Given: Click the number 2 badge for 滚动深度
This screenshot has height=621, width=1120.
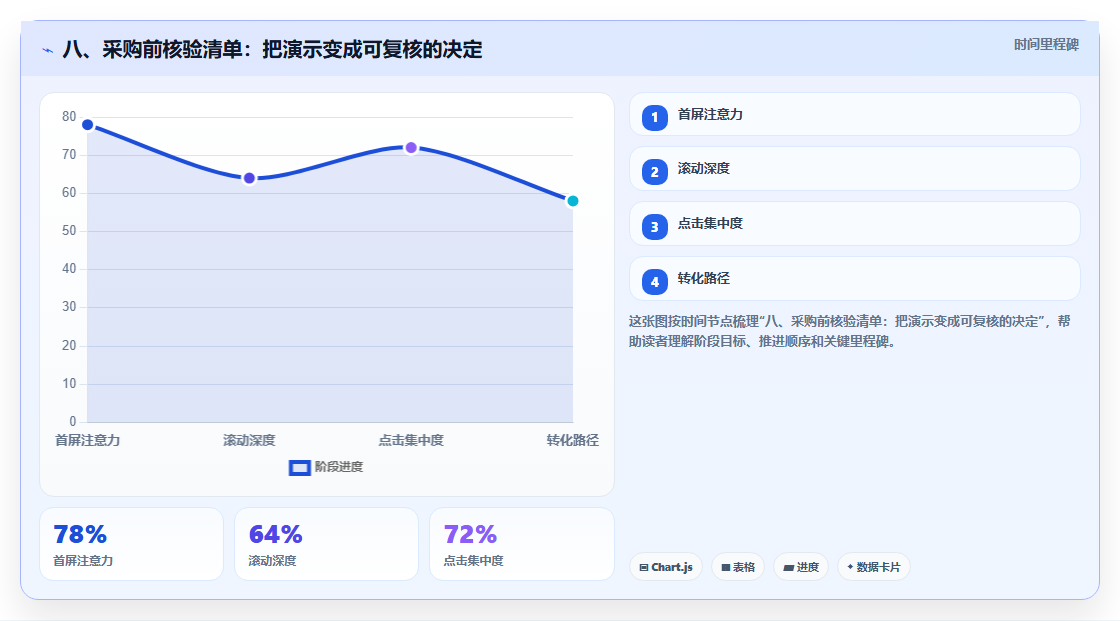Looking at the screenshot, I should coord(654,172).
